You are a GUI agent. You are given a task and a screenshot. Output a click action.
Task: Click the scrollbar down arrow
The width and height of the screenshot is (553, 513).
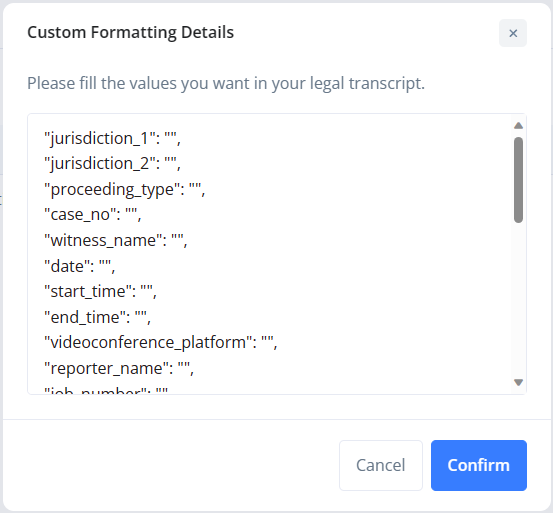click(518, 382)
